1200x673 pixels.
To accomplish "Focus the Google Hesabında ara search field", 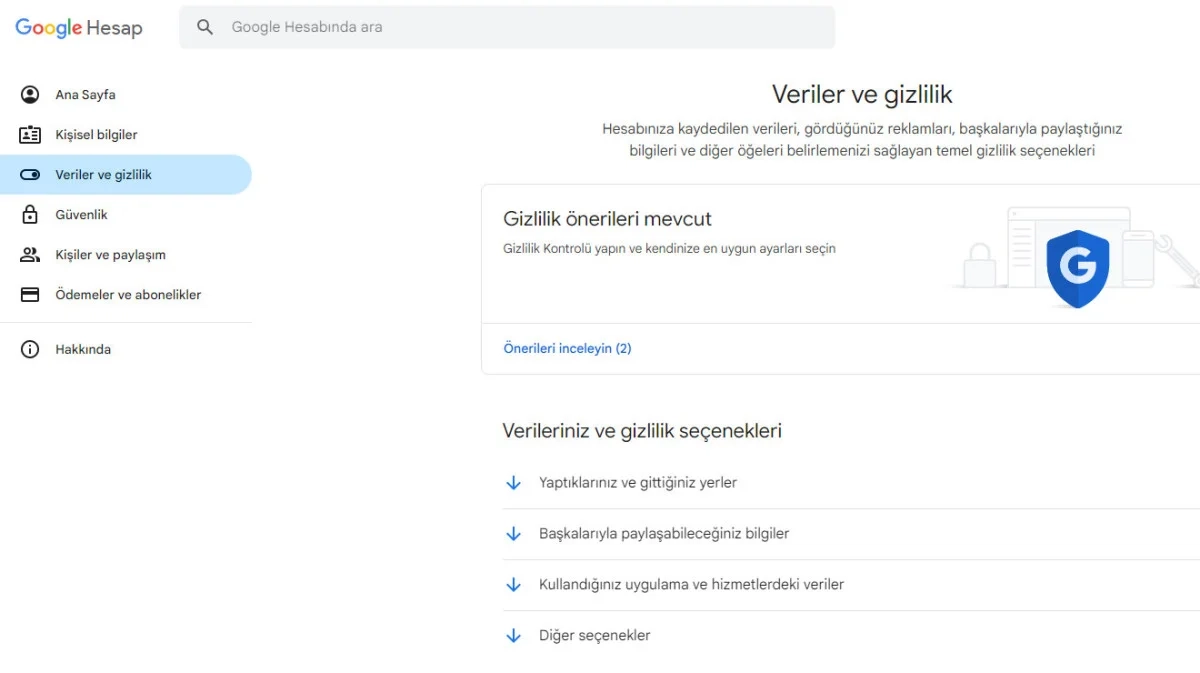I will pyautogui.click(x=520, y=27).
